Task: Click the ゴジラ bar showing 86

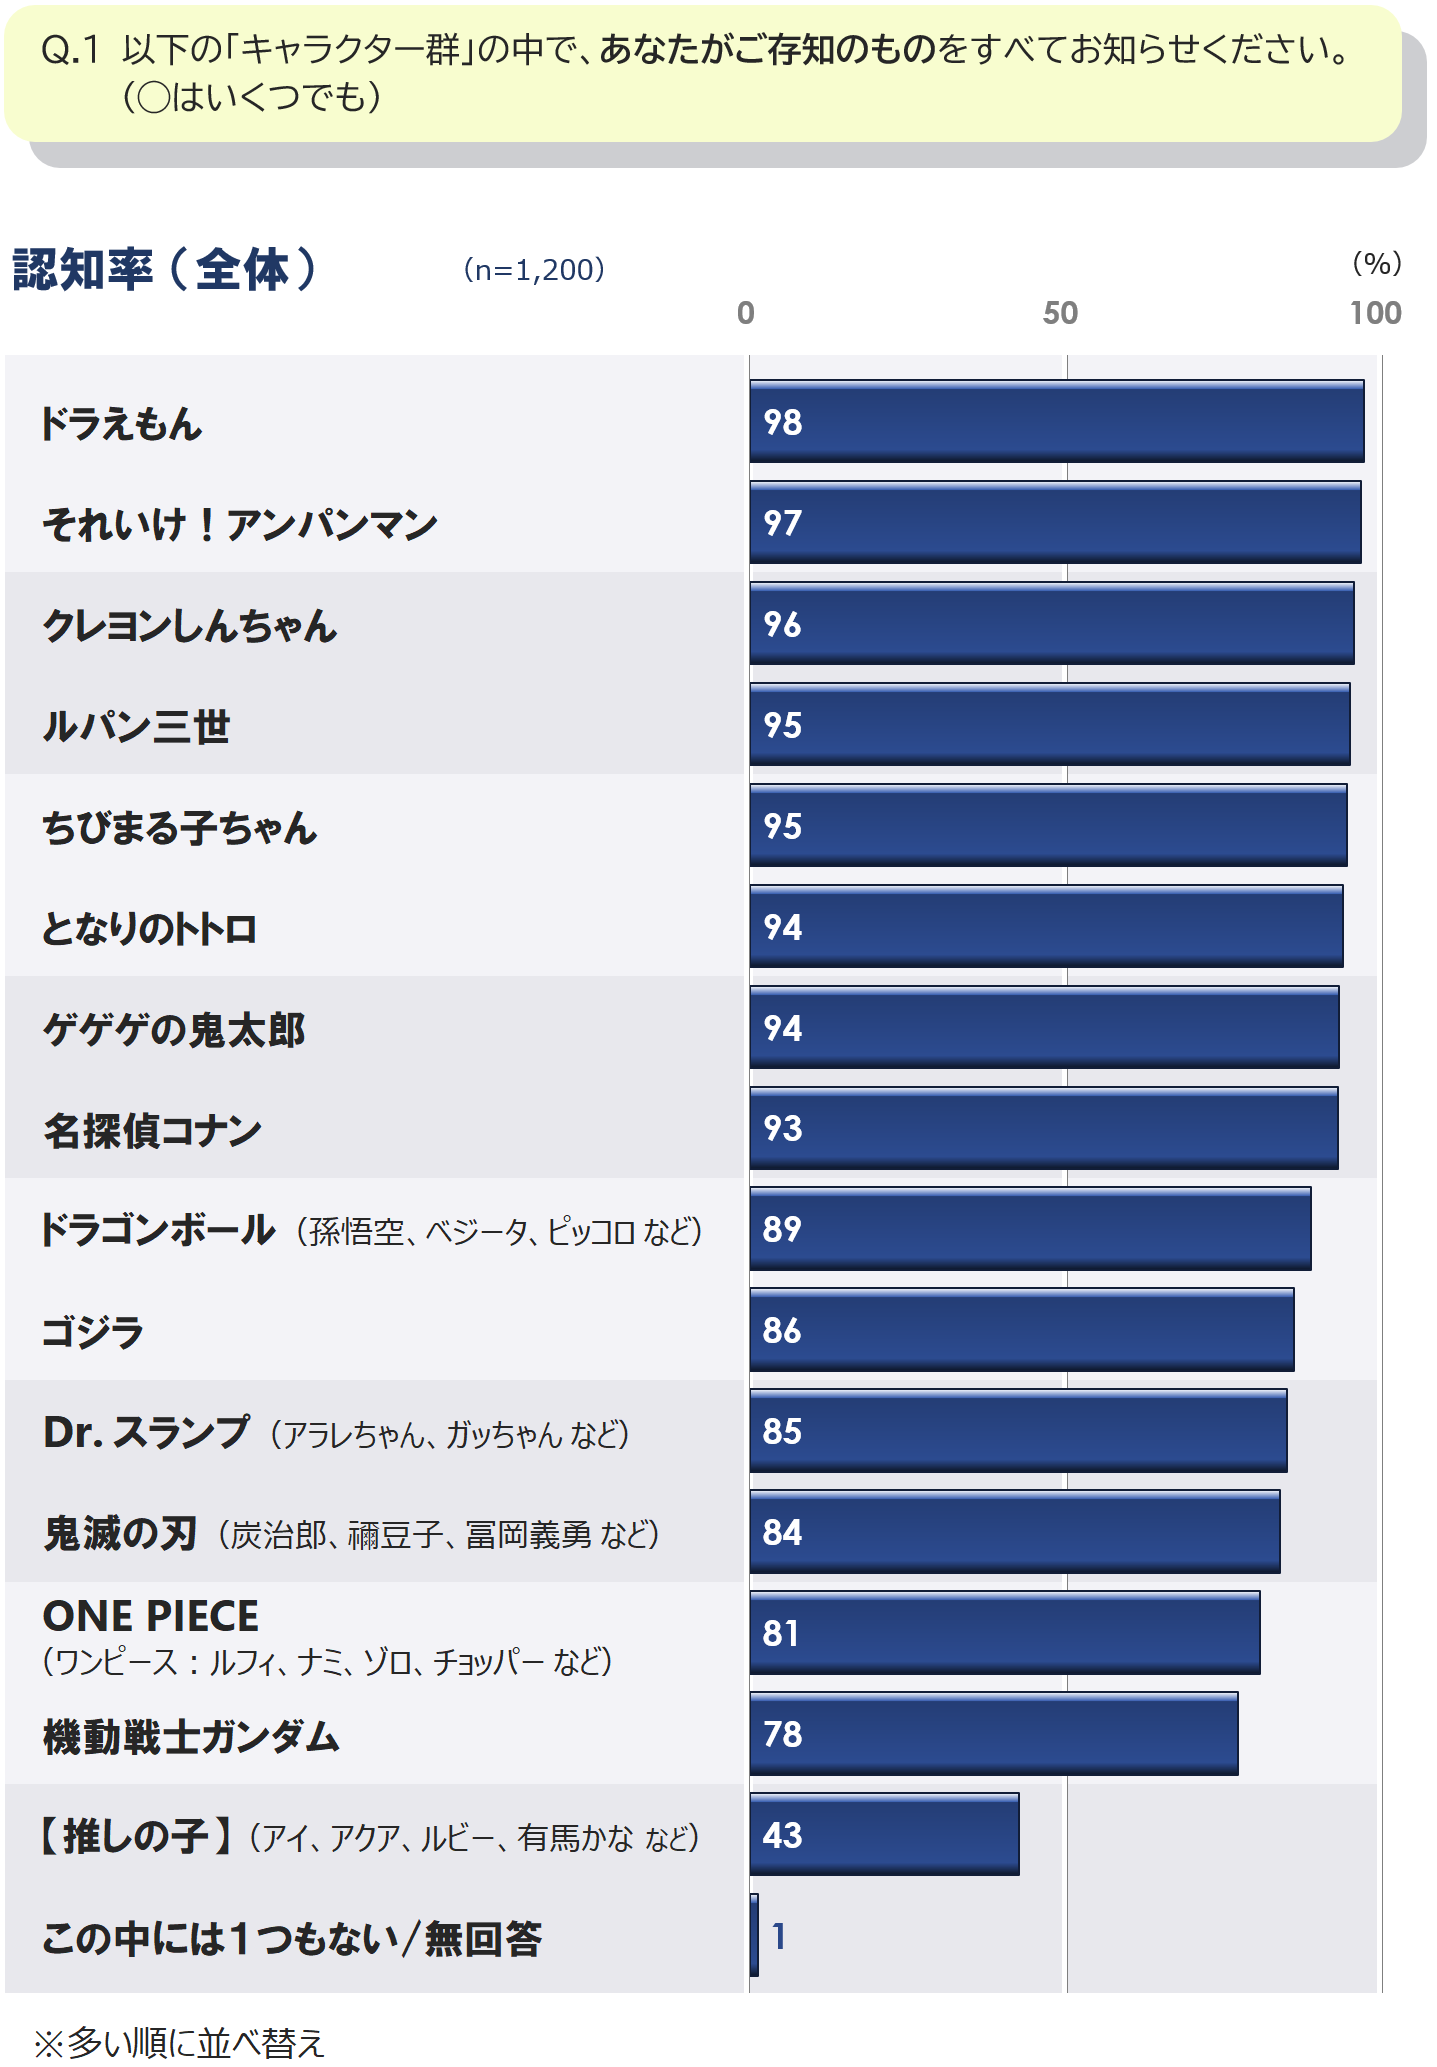Action: coord(1022,1330)
